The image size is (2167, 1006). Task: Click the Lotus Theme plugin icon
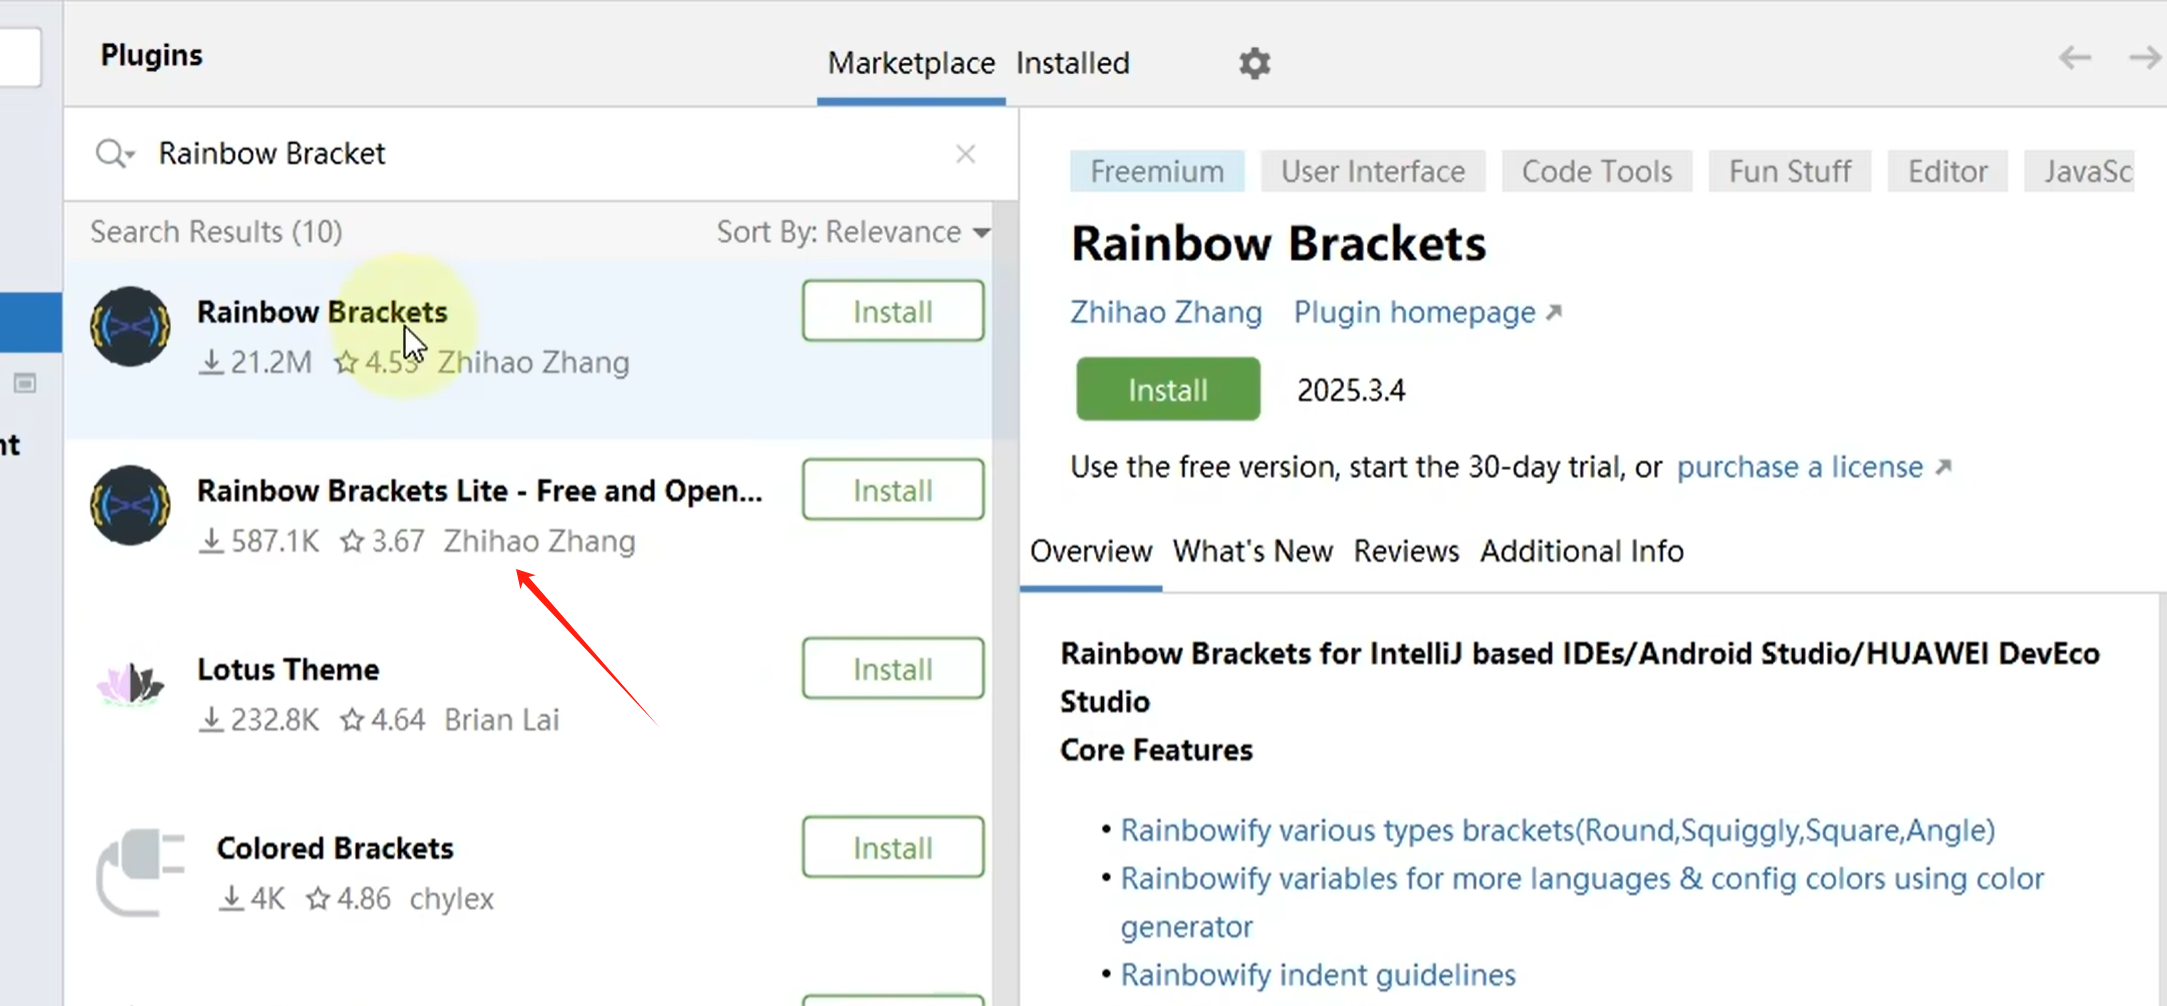(130, 684)
